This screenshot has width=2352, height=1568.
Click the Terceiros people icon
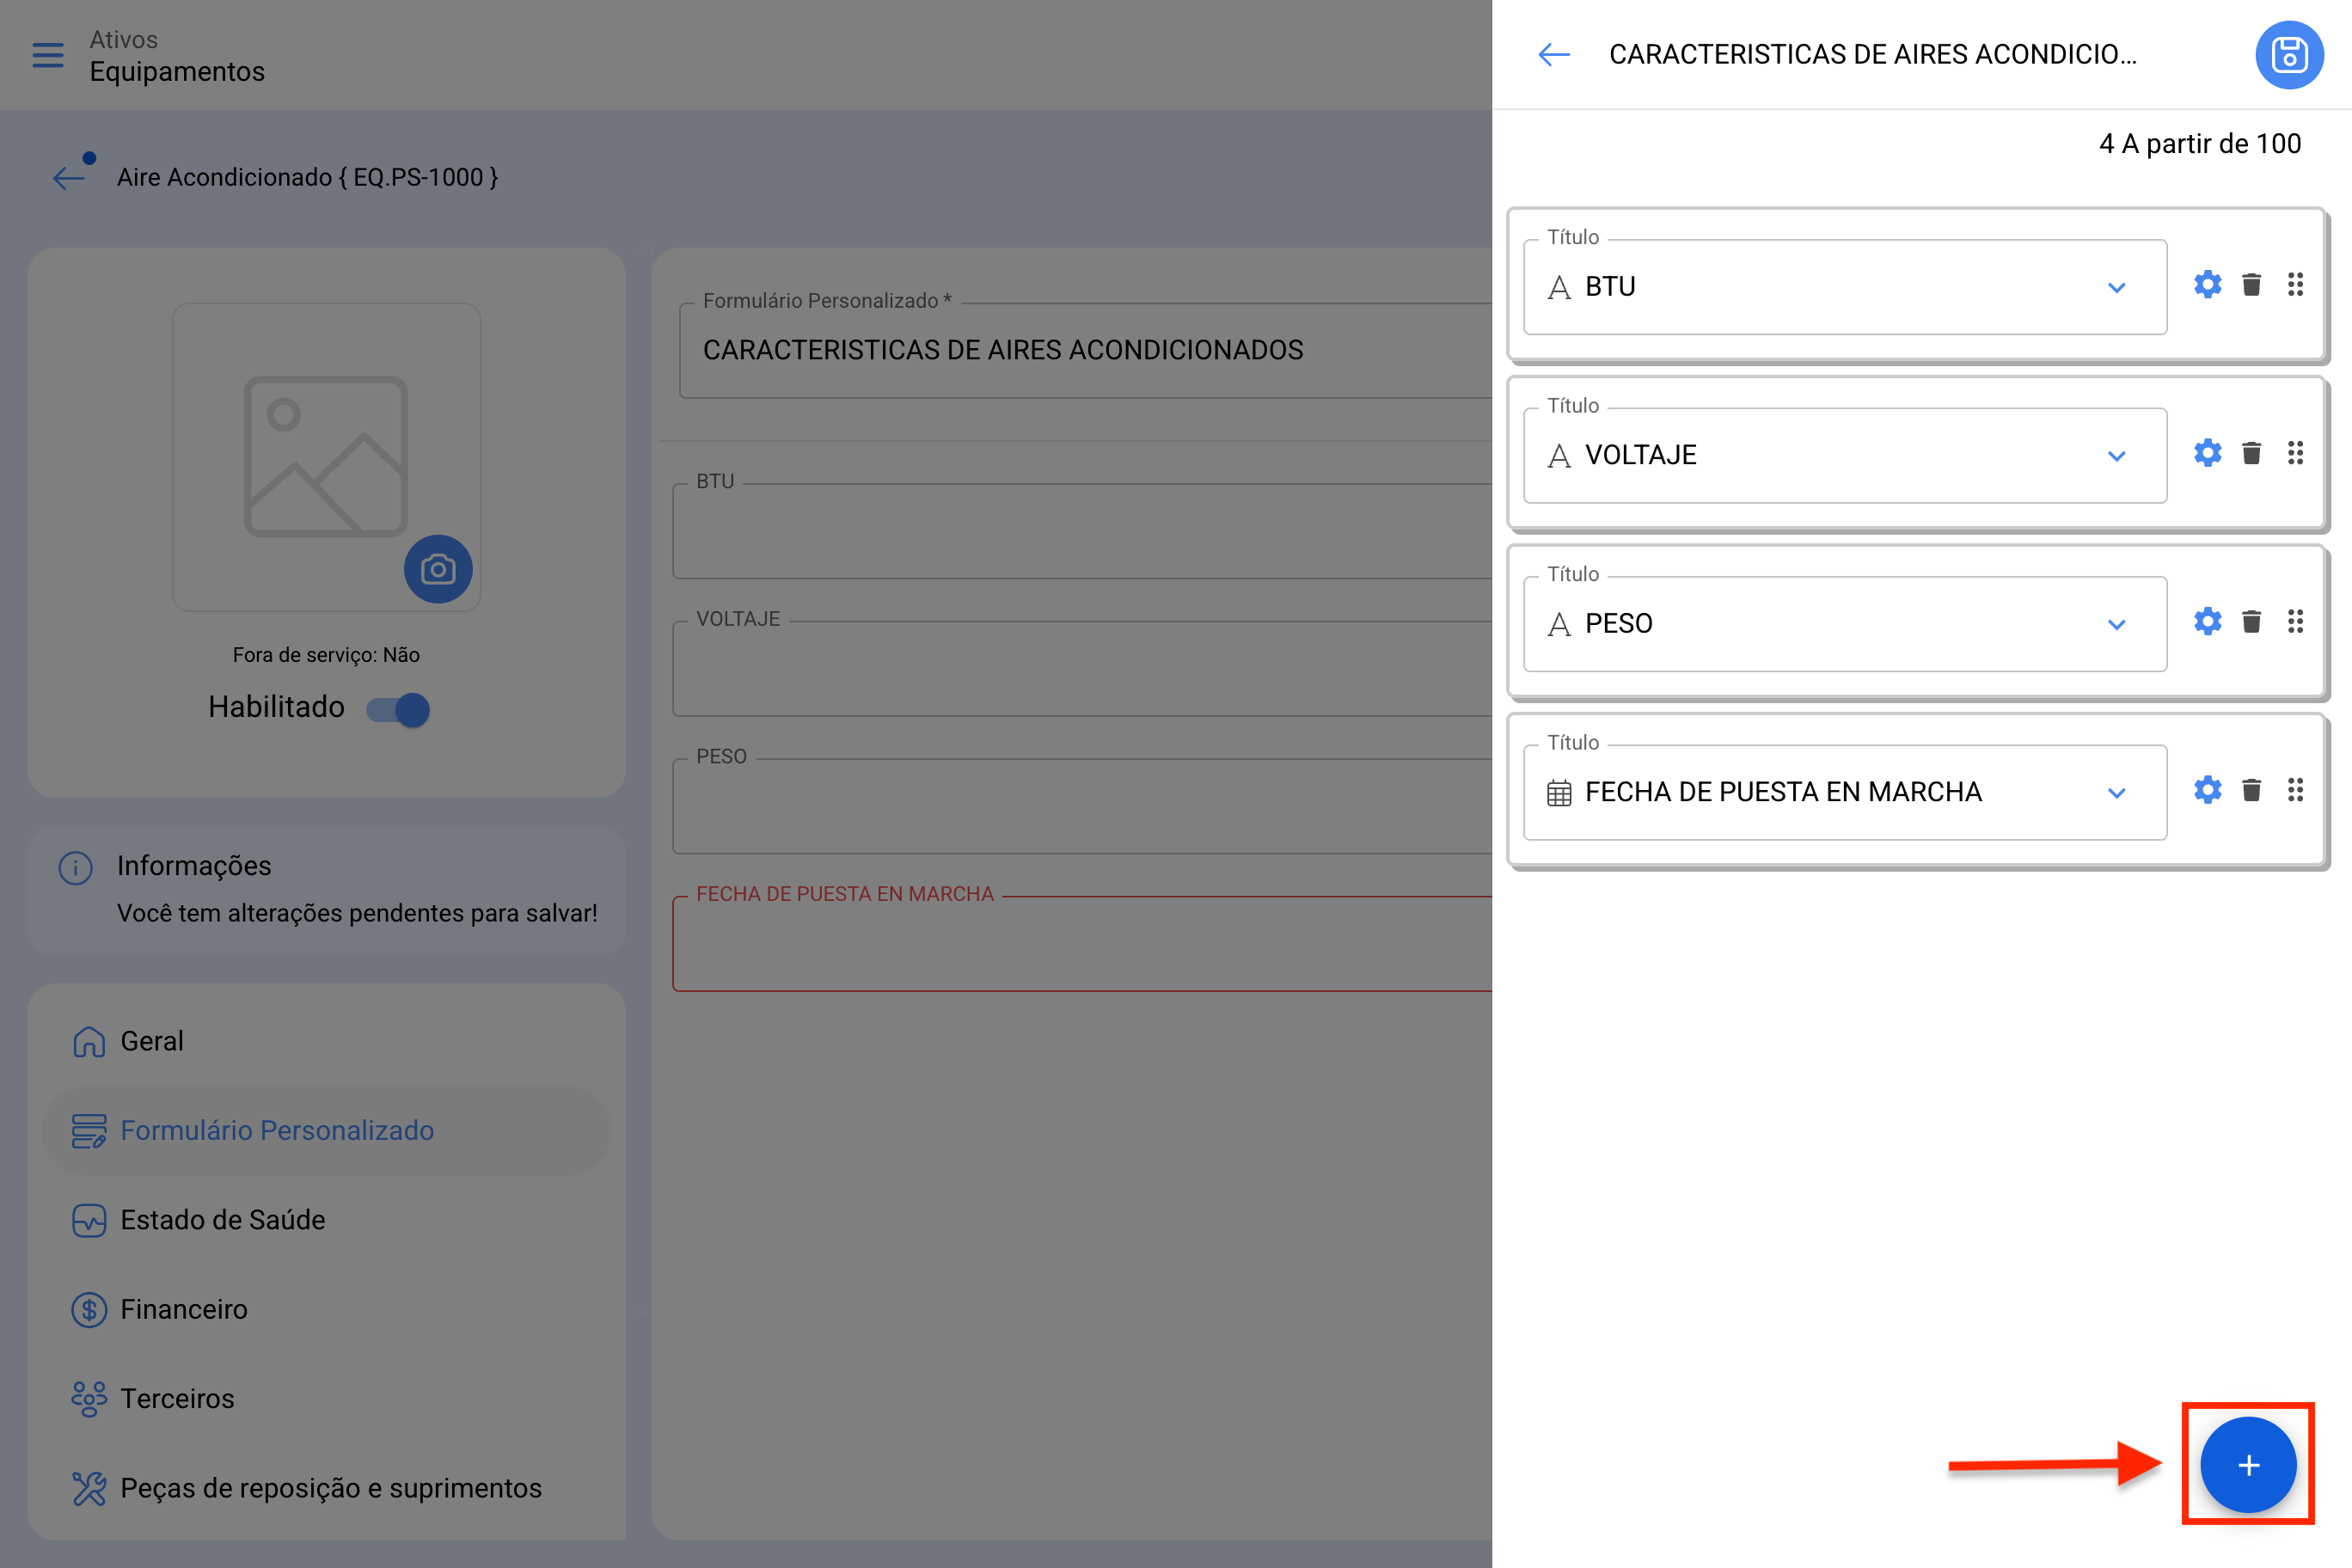(x=89, y=1399)
